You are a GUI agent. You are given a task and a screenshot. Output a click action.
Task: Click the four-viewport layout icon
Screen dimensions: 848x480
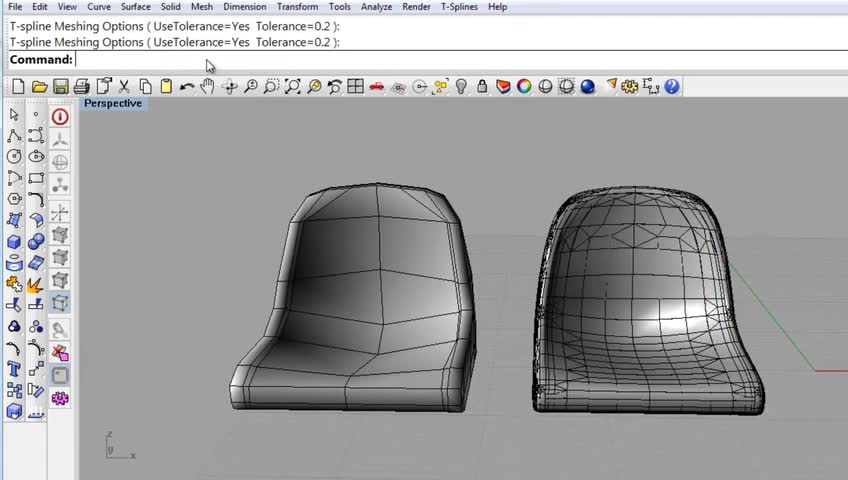[x=355, y=87]
